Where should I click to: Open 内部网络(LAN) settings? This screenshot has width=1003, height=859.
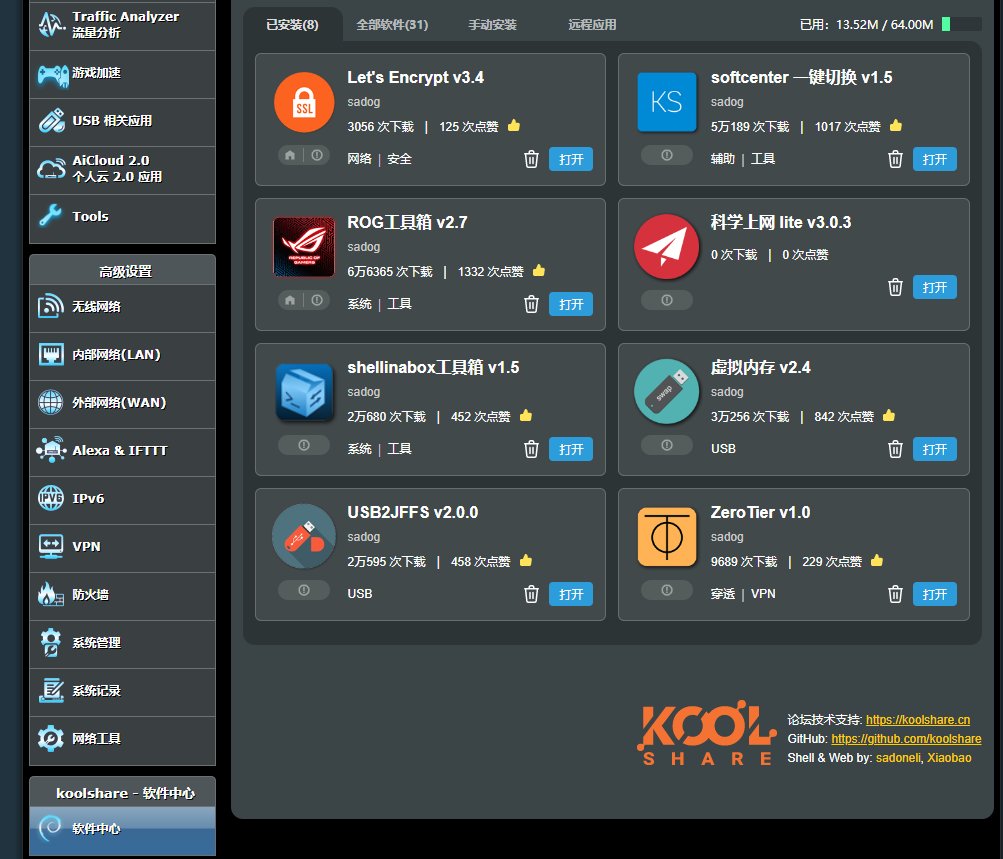122,356
